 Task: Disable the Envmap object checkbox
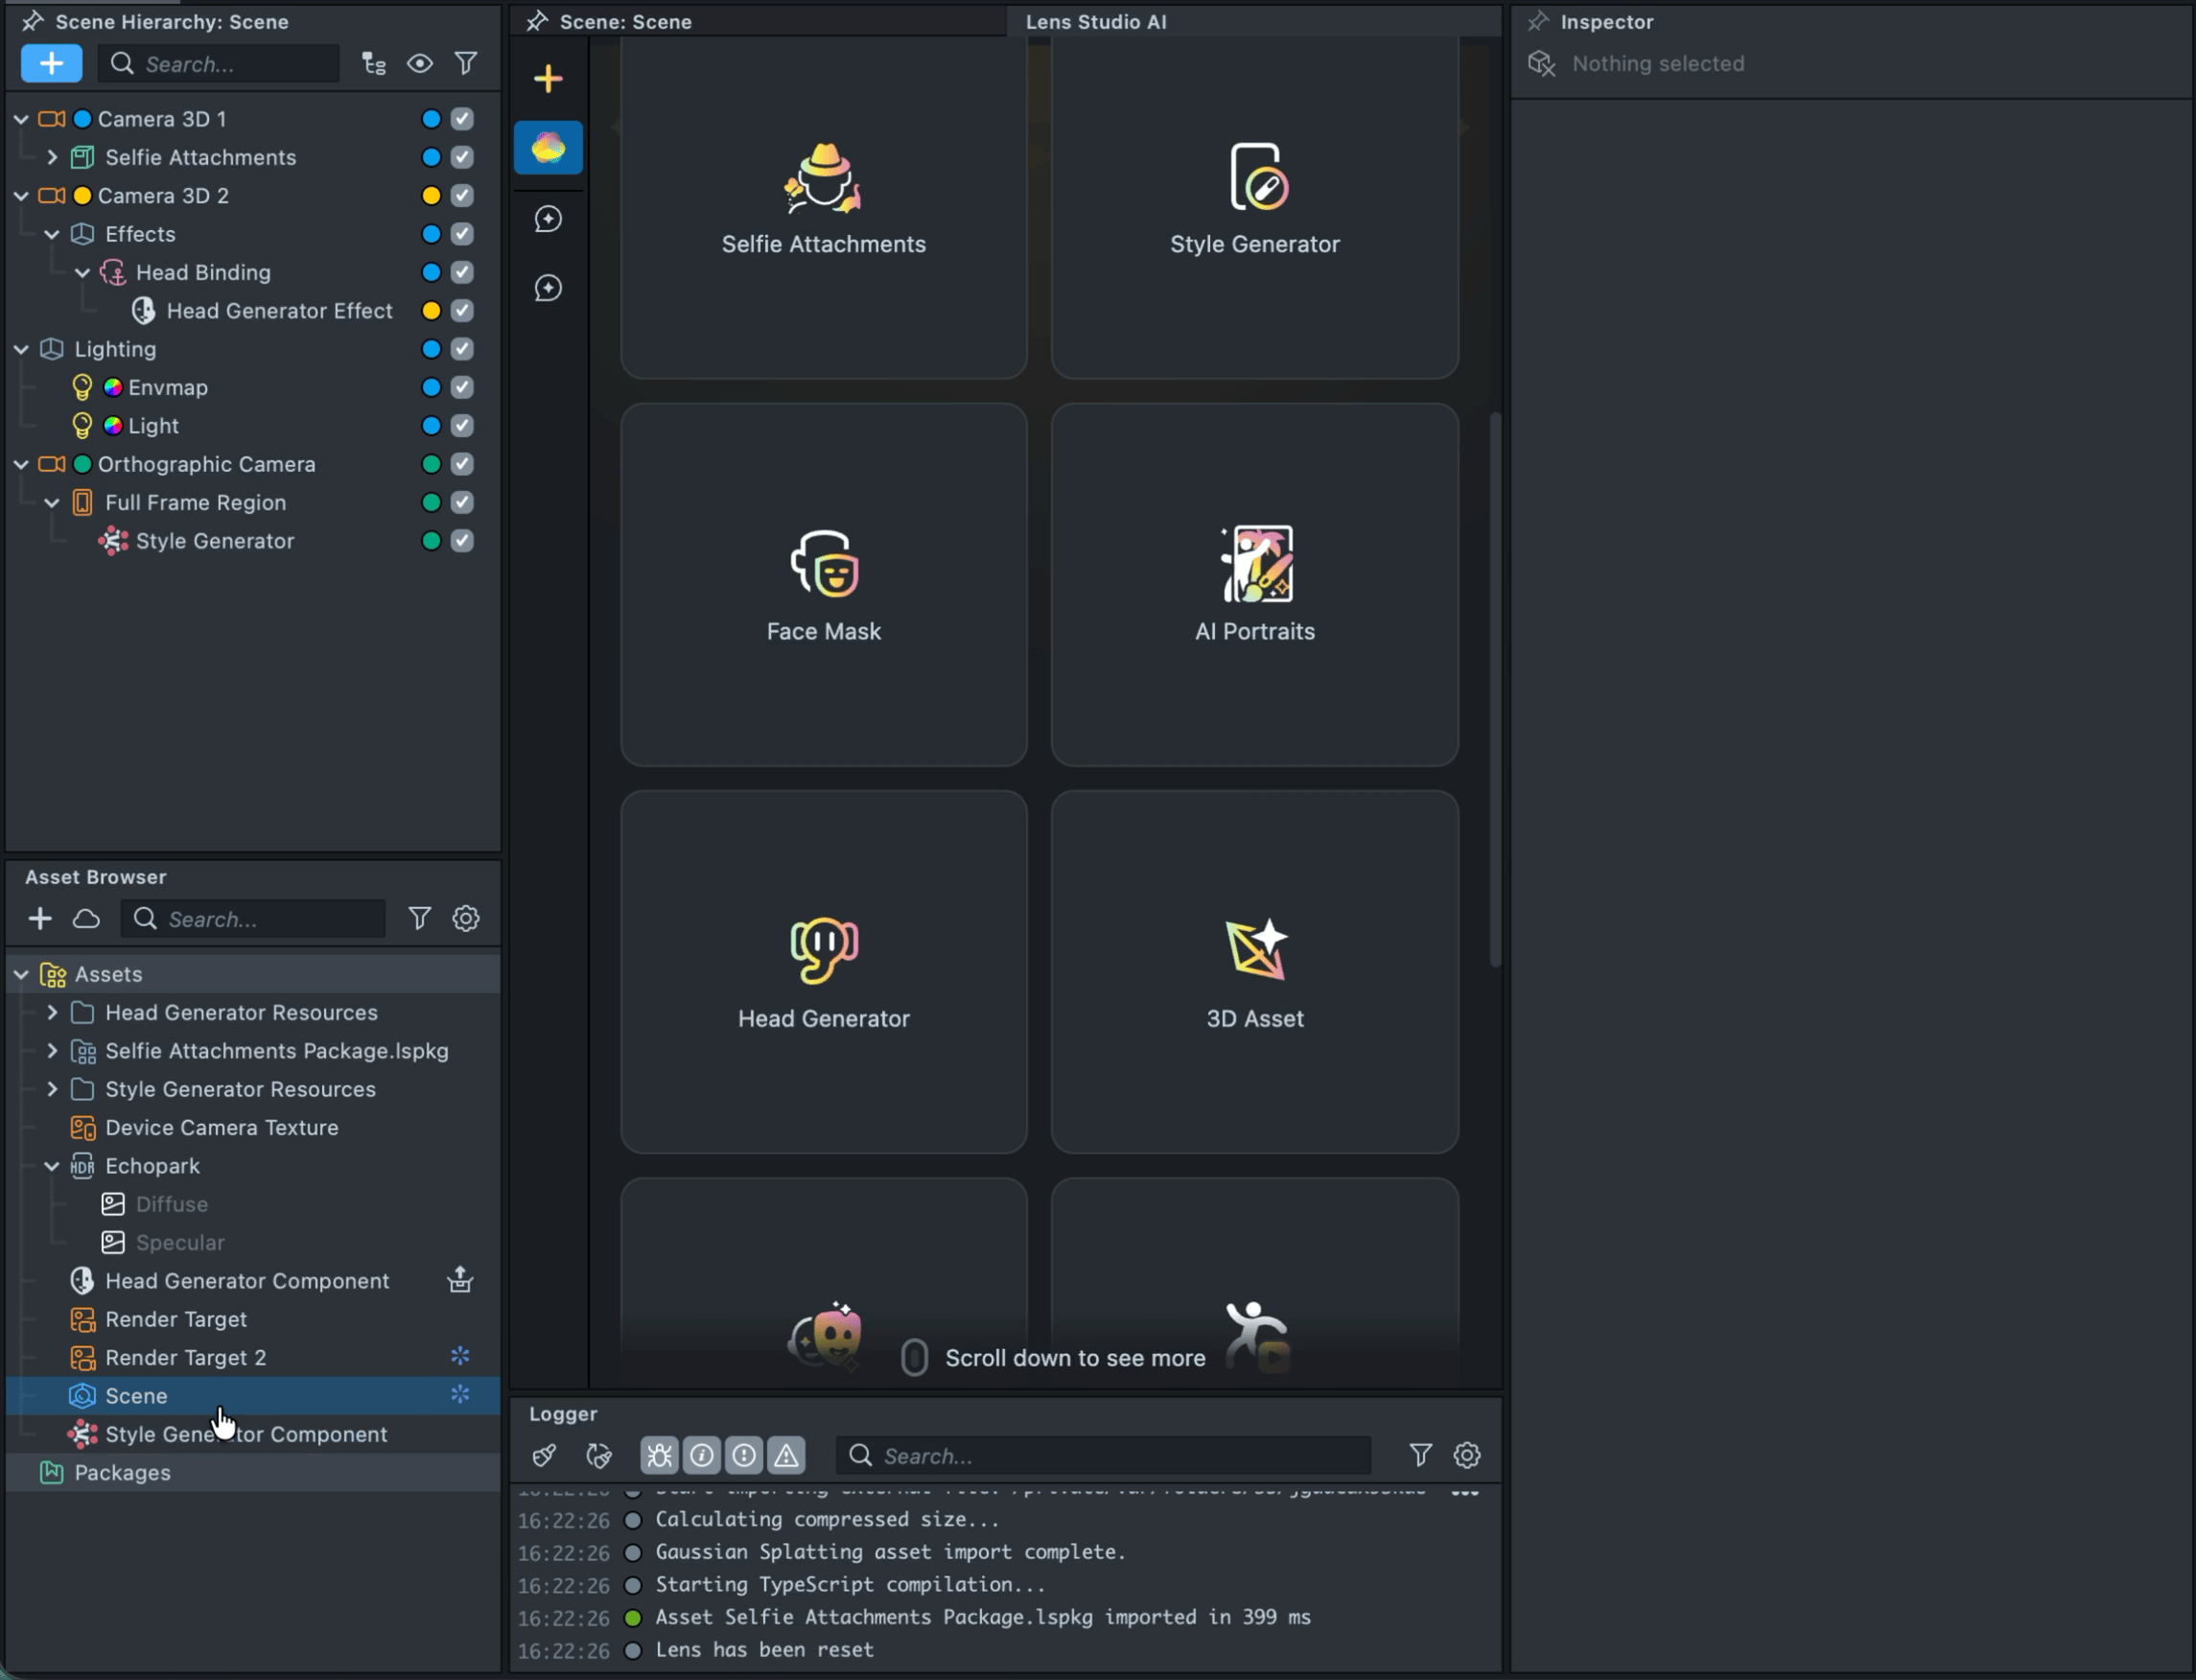(462, 387)
